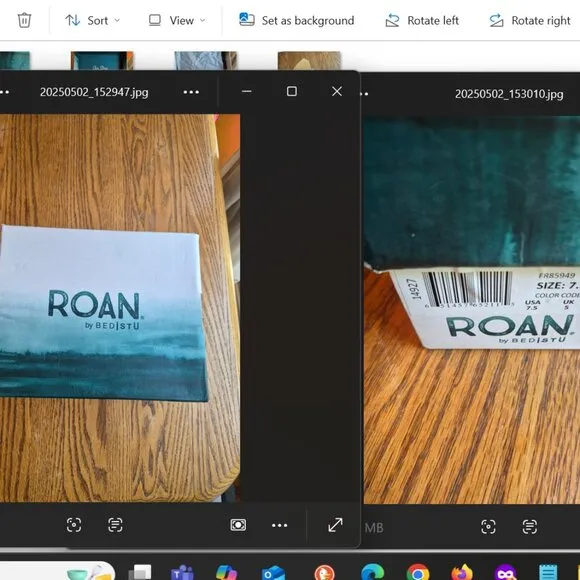Open the Sort dropdown menu

point(92,20)
